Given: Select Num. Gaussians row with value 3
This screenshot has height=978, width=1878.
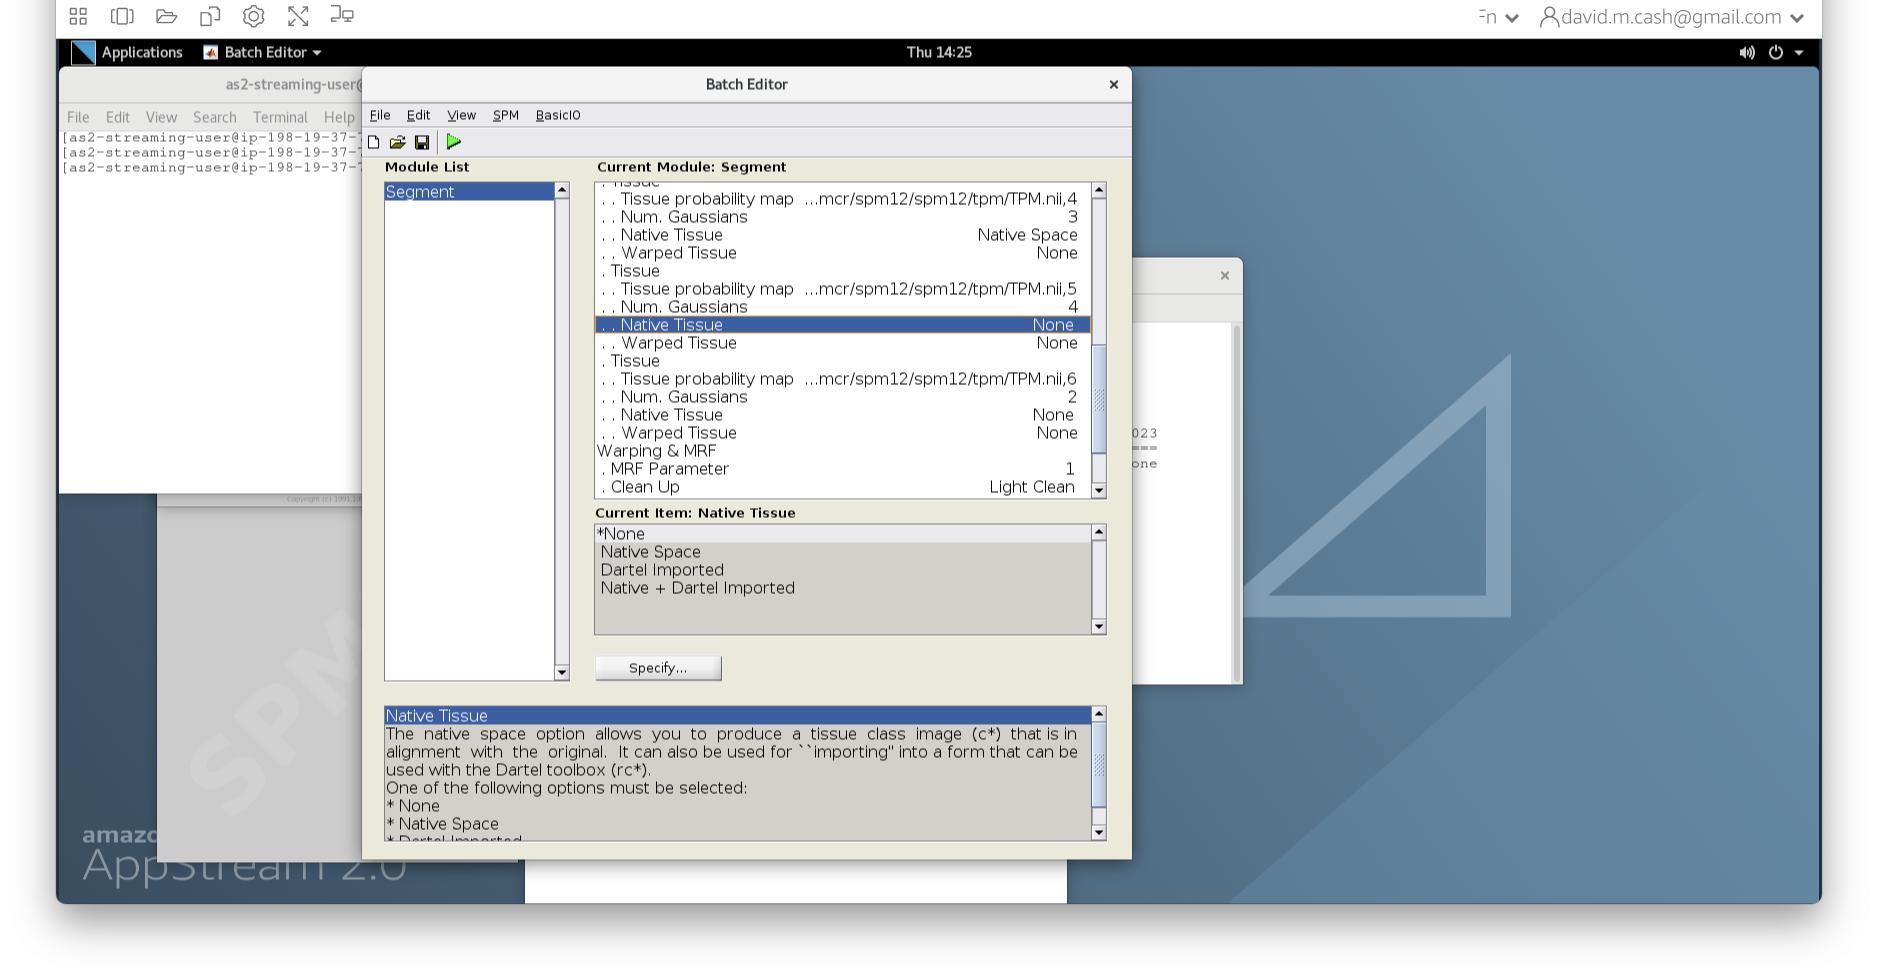Looking at the screenshot, I should tap(843, 217).
